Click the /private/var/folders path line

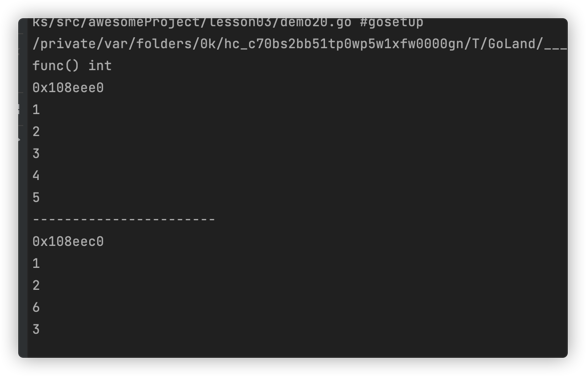(x=300, y=44)
